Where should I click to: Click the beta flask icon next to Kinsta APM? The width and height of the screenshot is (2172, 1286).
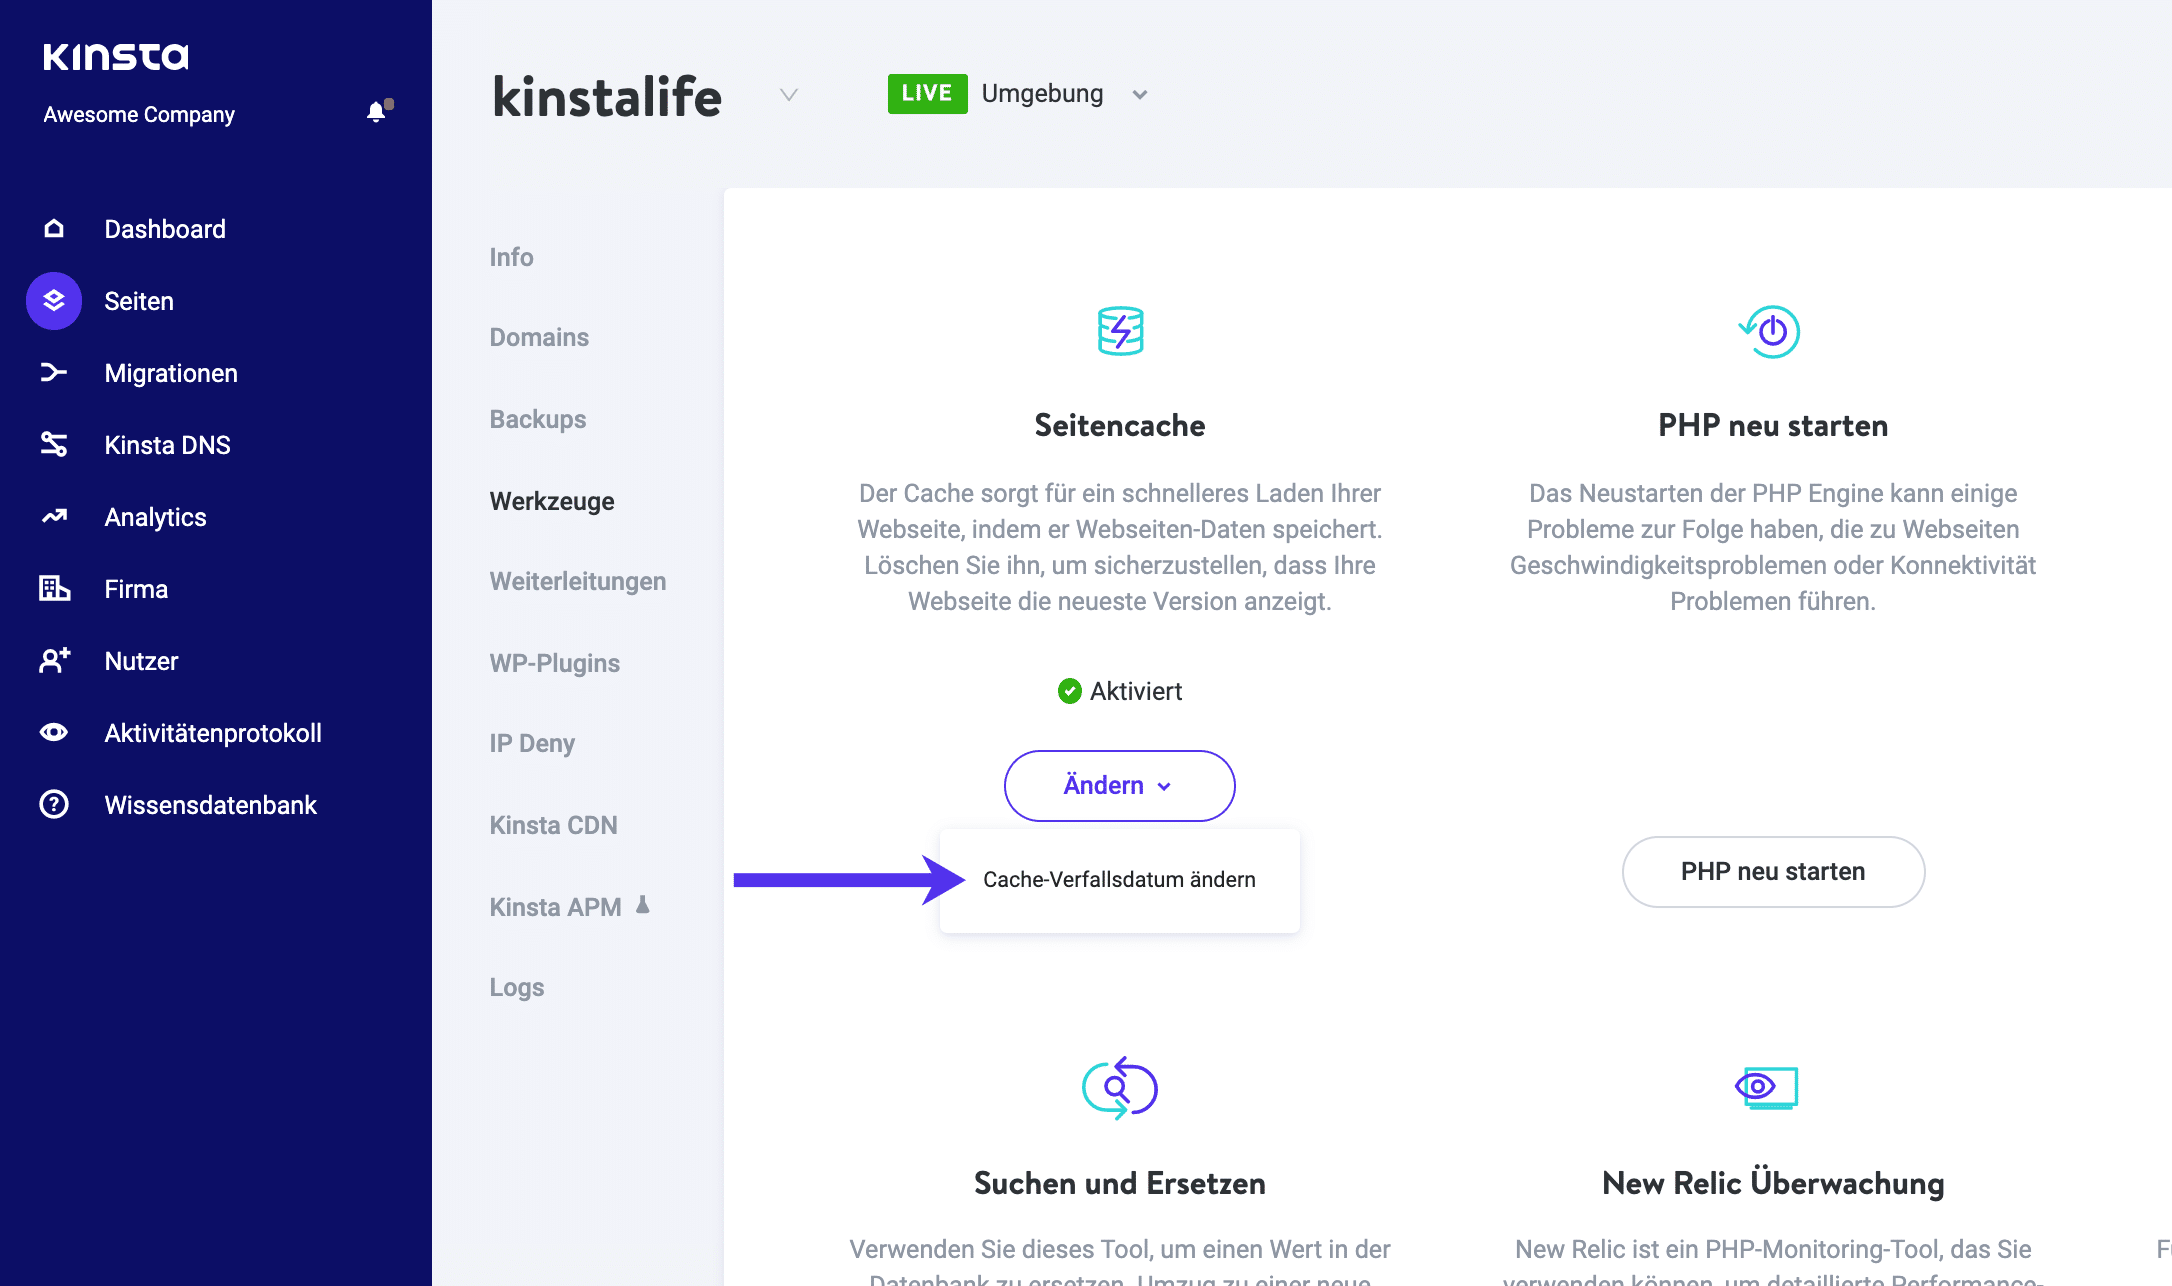(643, 905)
